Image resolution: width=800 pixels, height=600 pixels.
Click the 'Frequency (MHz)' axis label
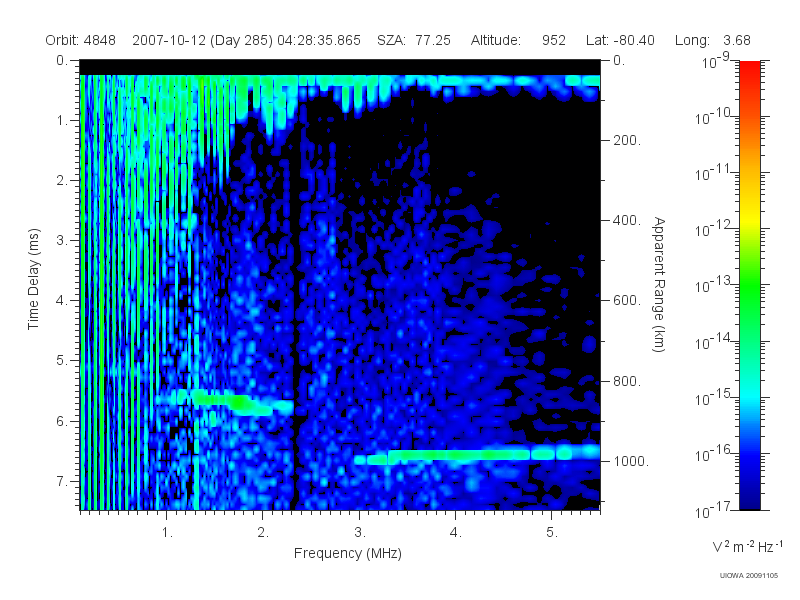(x=347, y=553)
